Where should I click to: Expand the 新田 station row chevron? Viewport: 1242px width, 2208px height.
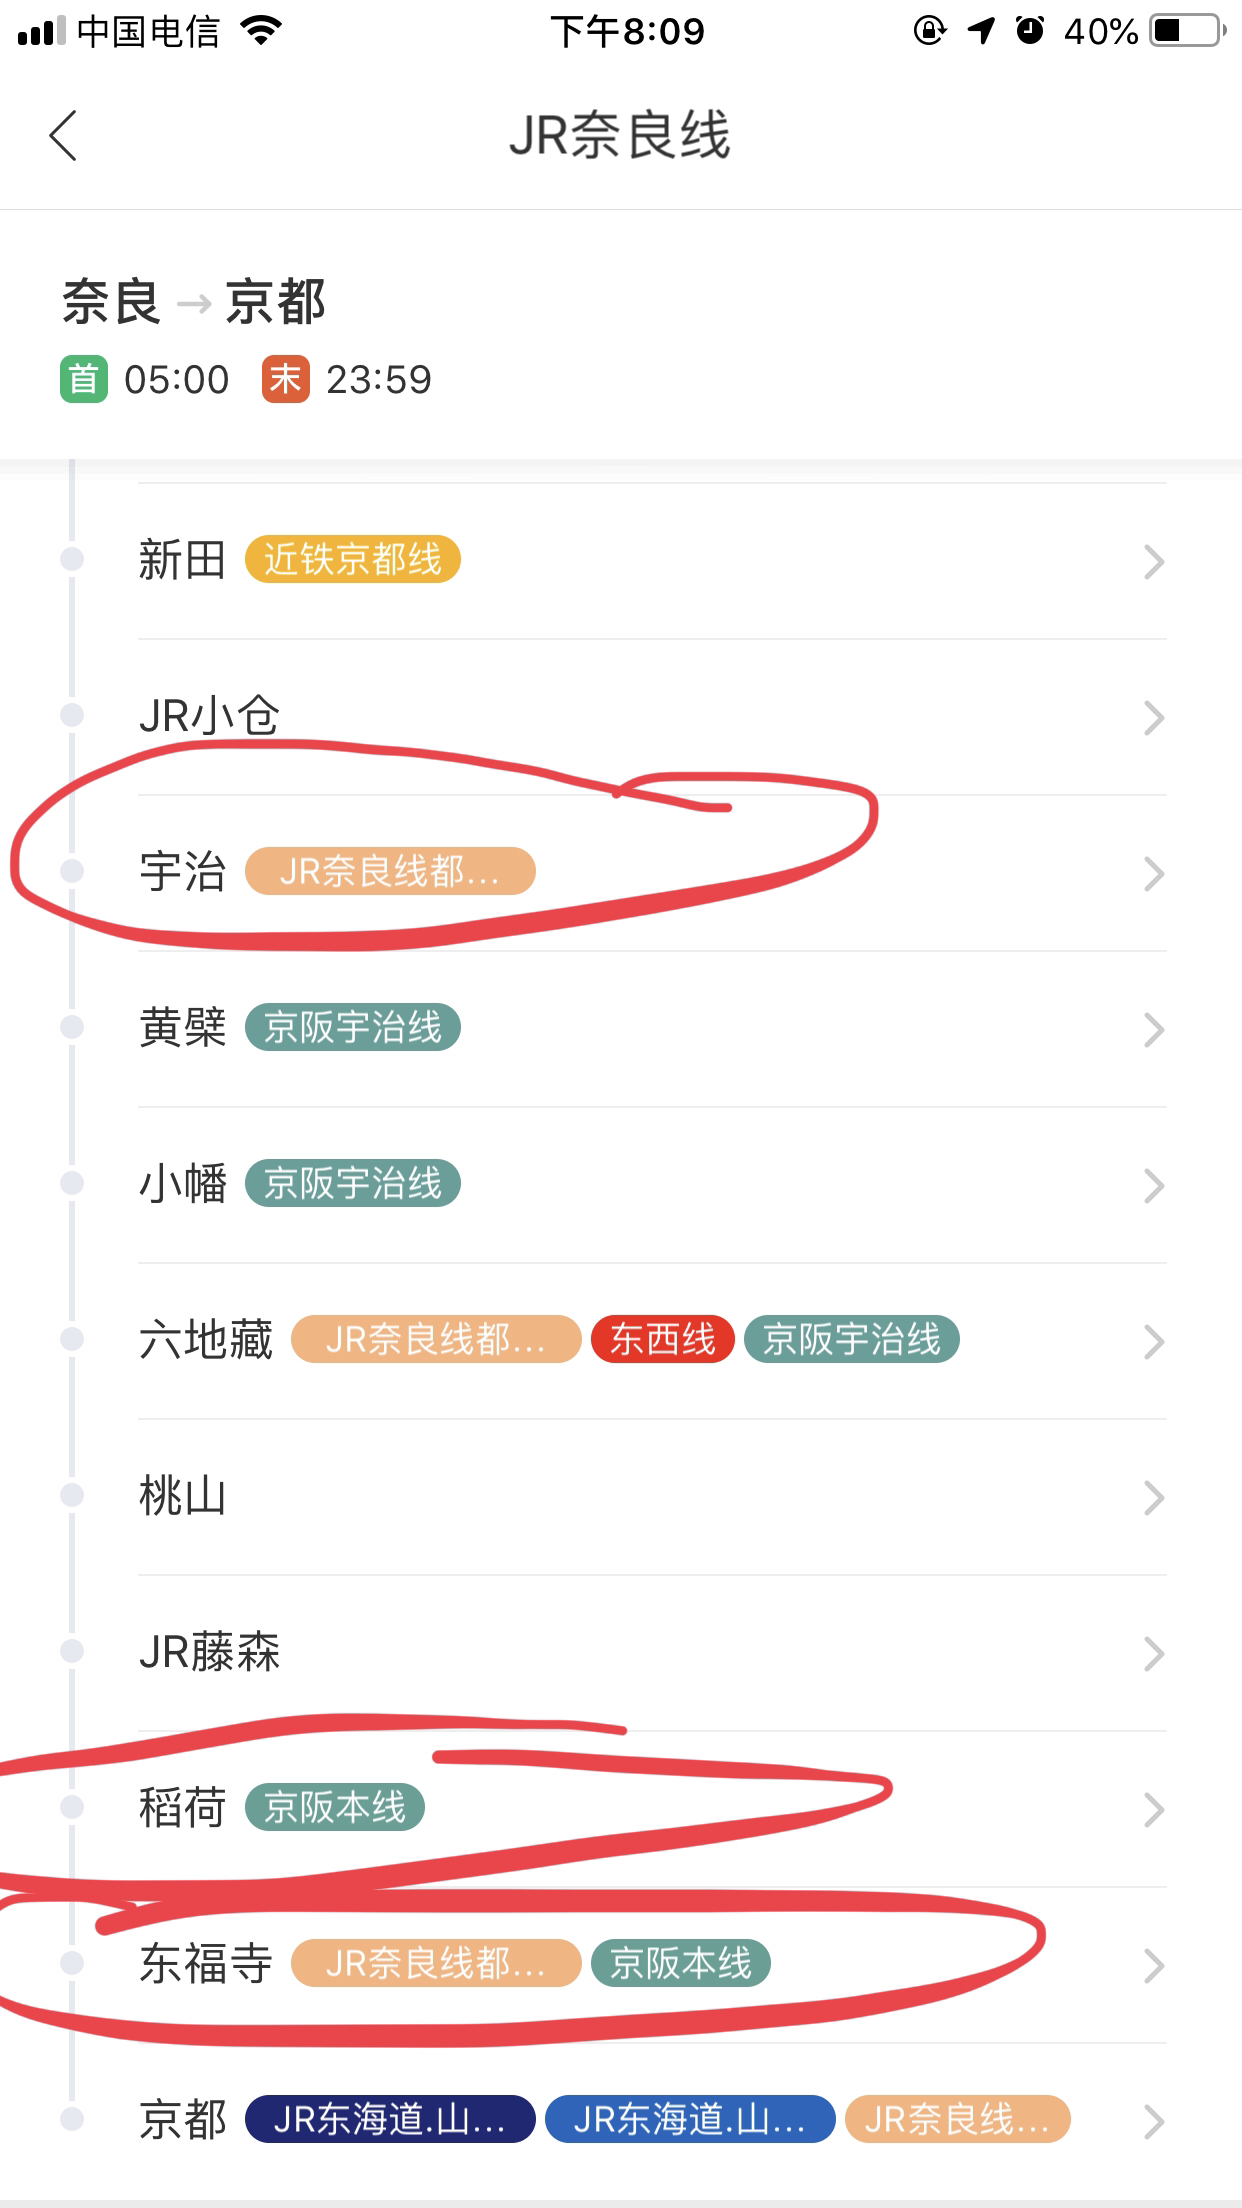(1154, 562)
